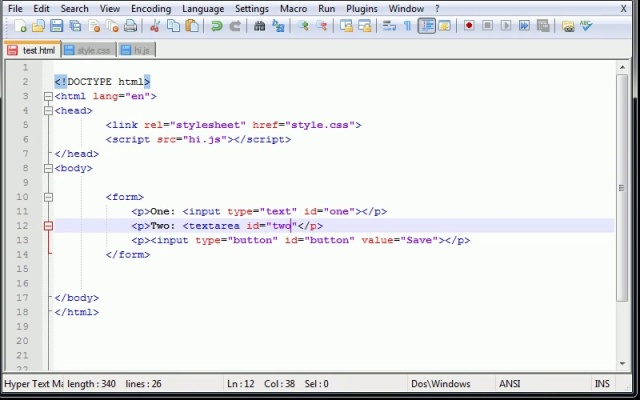This screenshot has width=640, height=400.
Task: Toggle show all characters pilcrow icon
Action: [x=407, y=26]
